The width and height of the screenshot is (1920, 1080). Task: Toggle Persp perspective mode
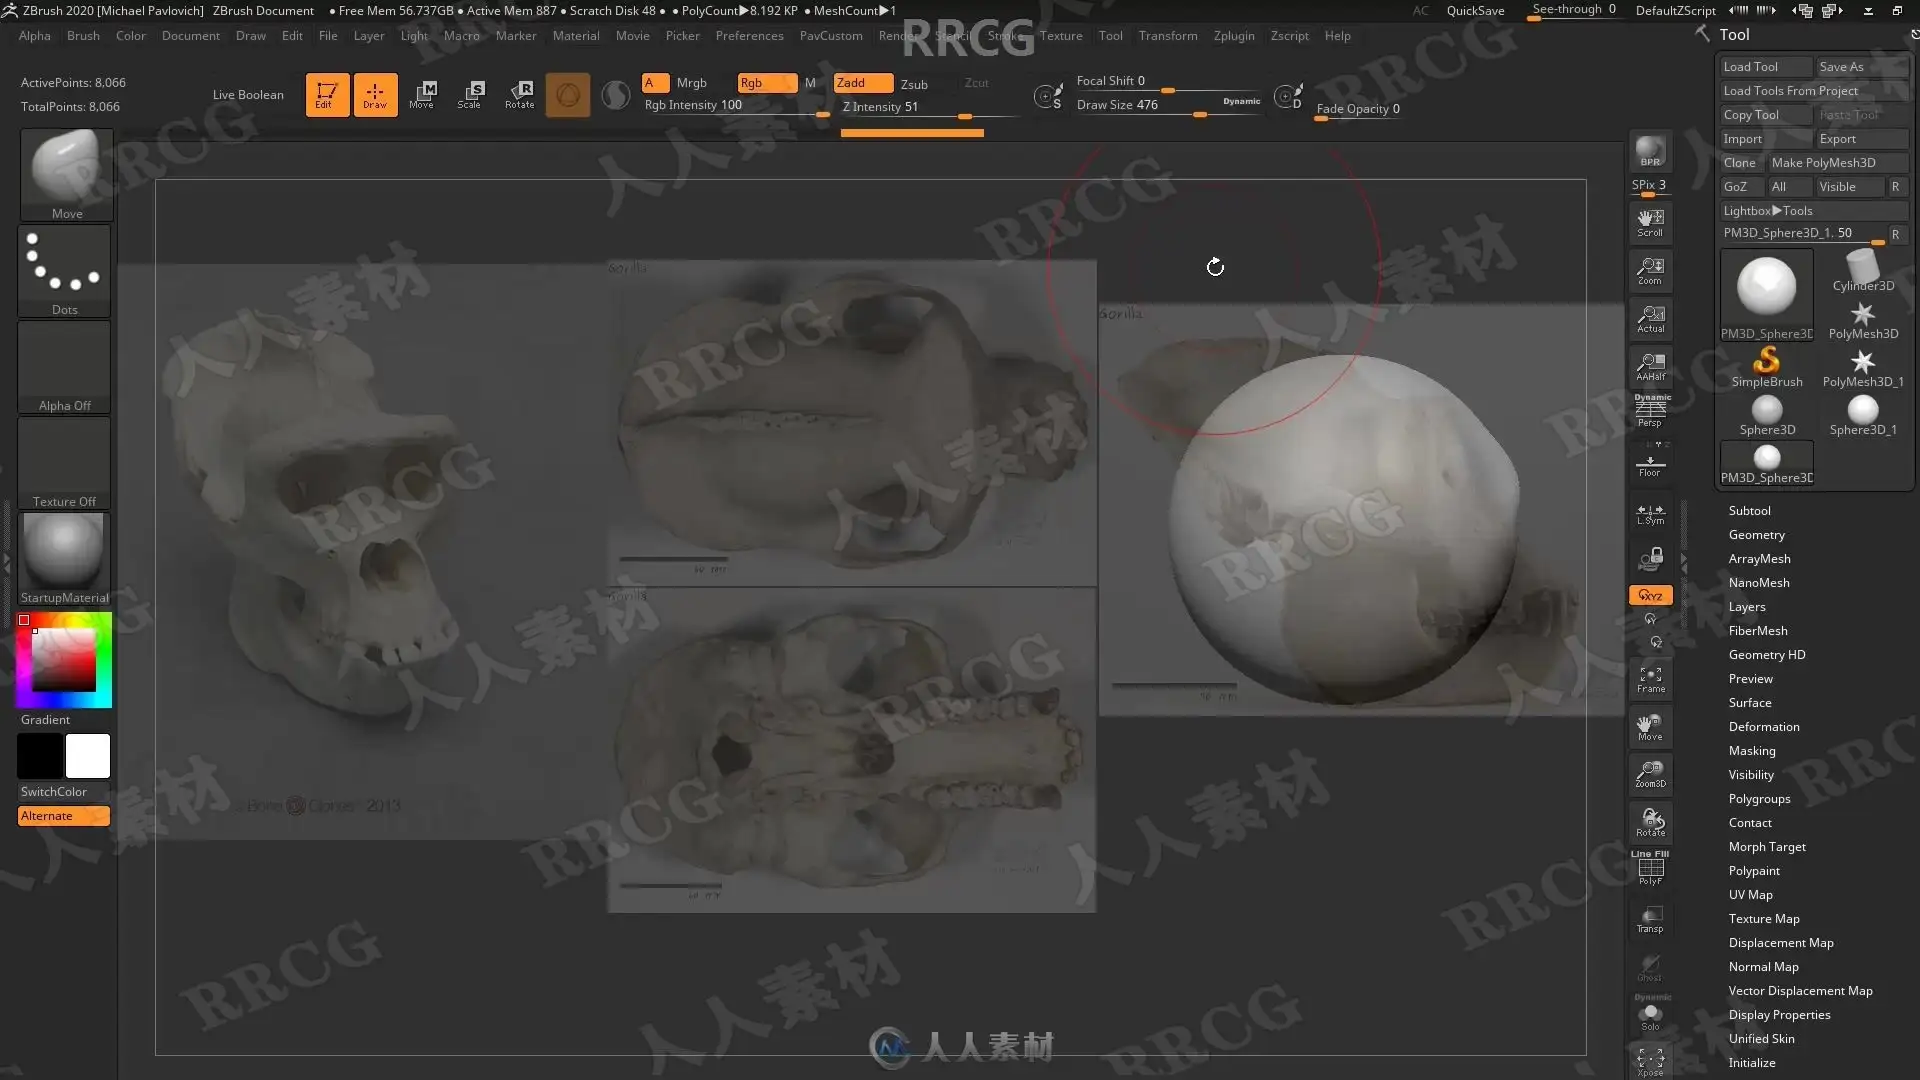point(1650,411)
